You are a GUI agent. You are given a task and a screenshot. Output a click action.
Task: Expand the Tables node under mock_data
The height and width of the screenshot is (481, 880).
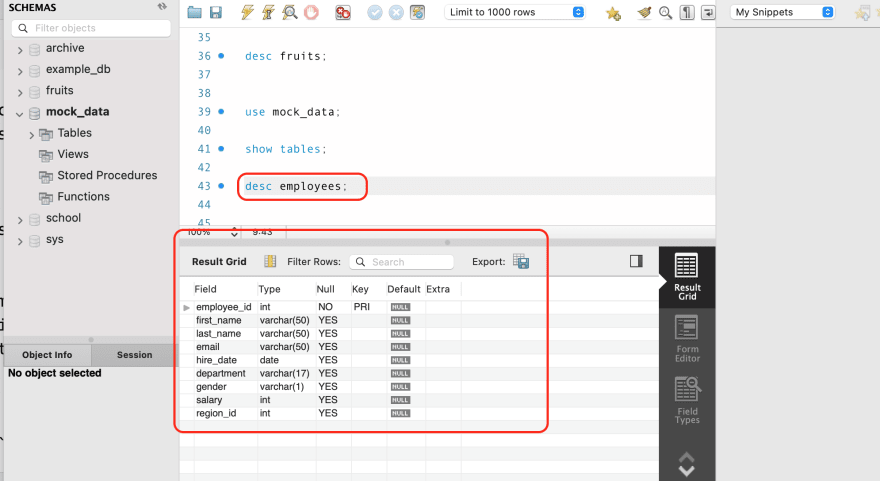[x=31, y=135]
